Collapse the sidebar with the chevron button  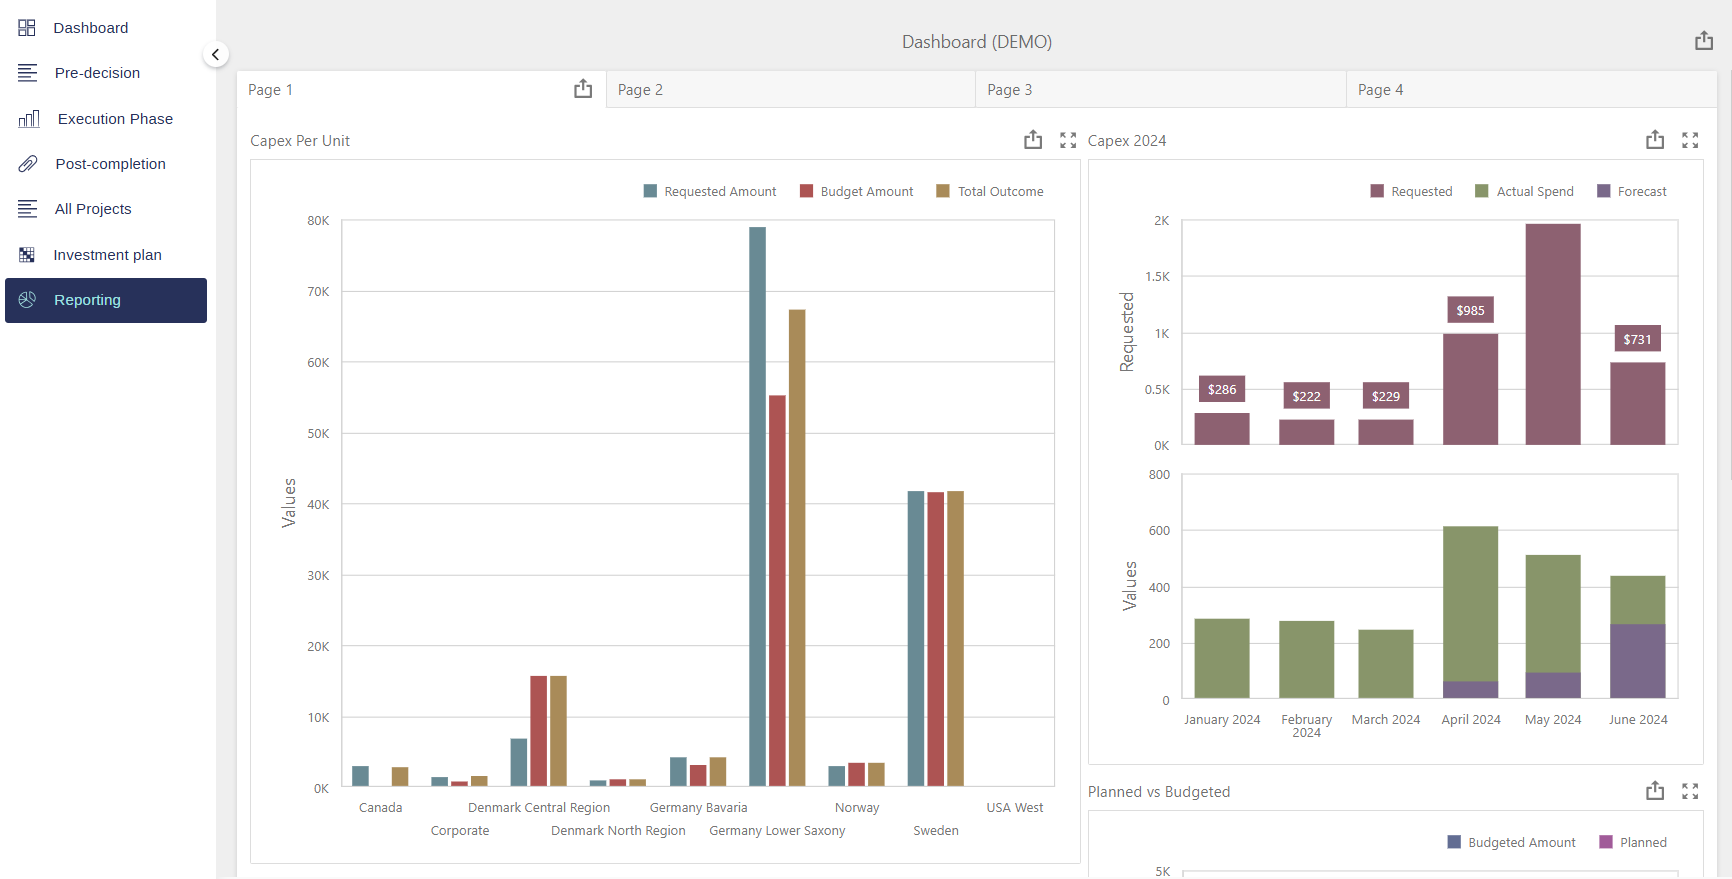click(x=215, y=55)
